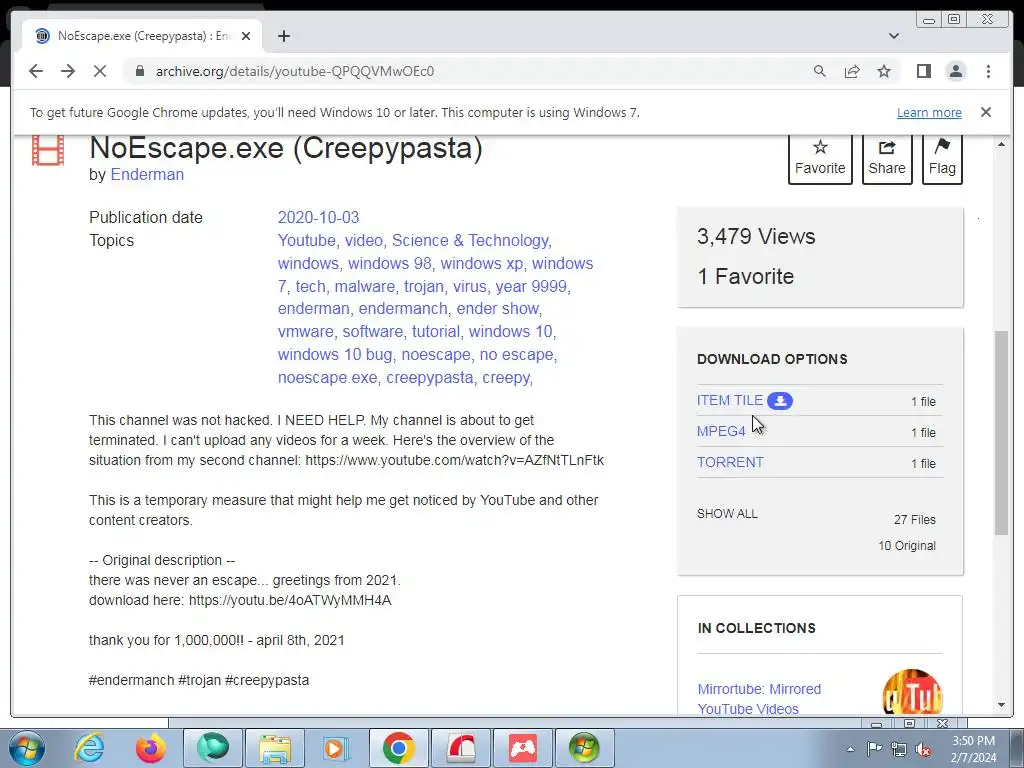Open Chrome's three-dot menu

pos(988,71)
